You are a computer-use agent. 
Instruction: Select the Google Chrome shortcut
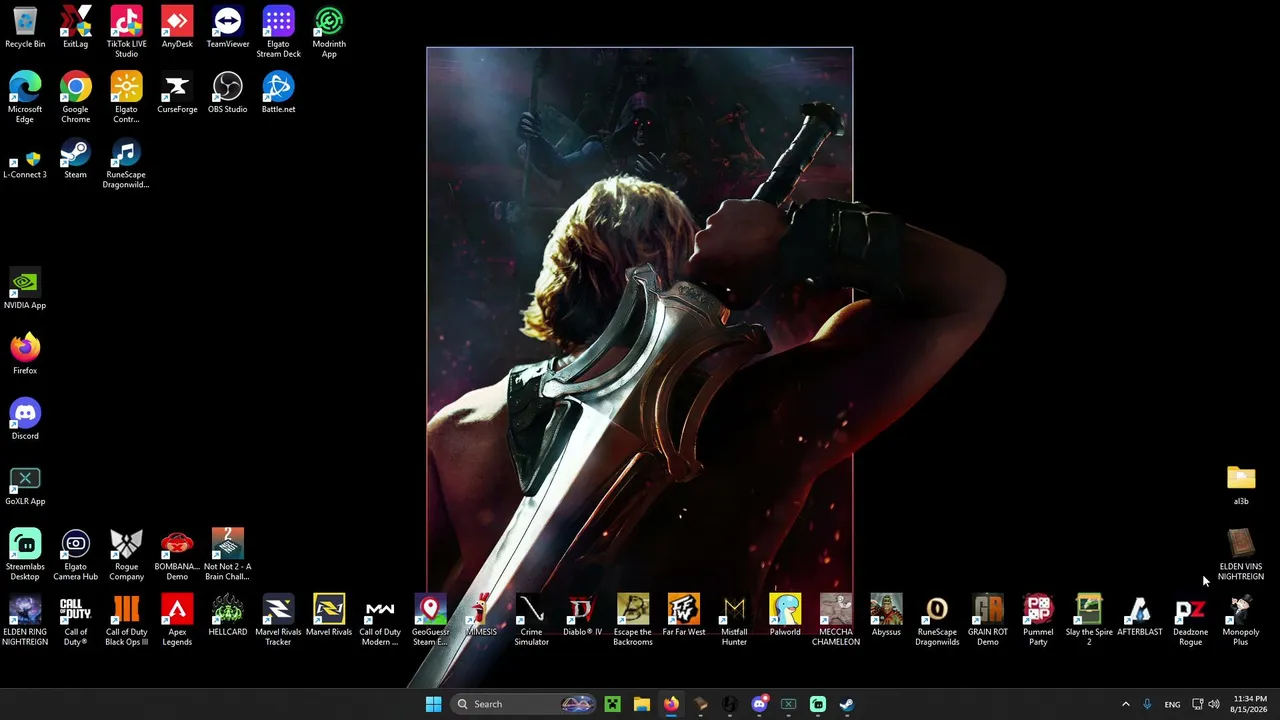[75, 98]
